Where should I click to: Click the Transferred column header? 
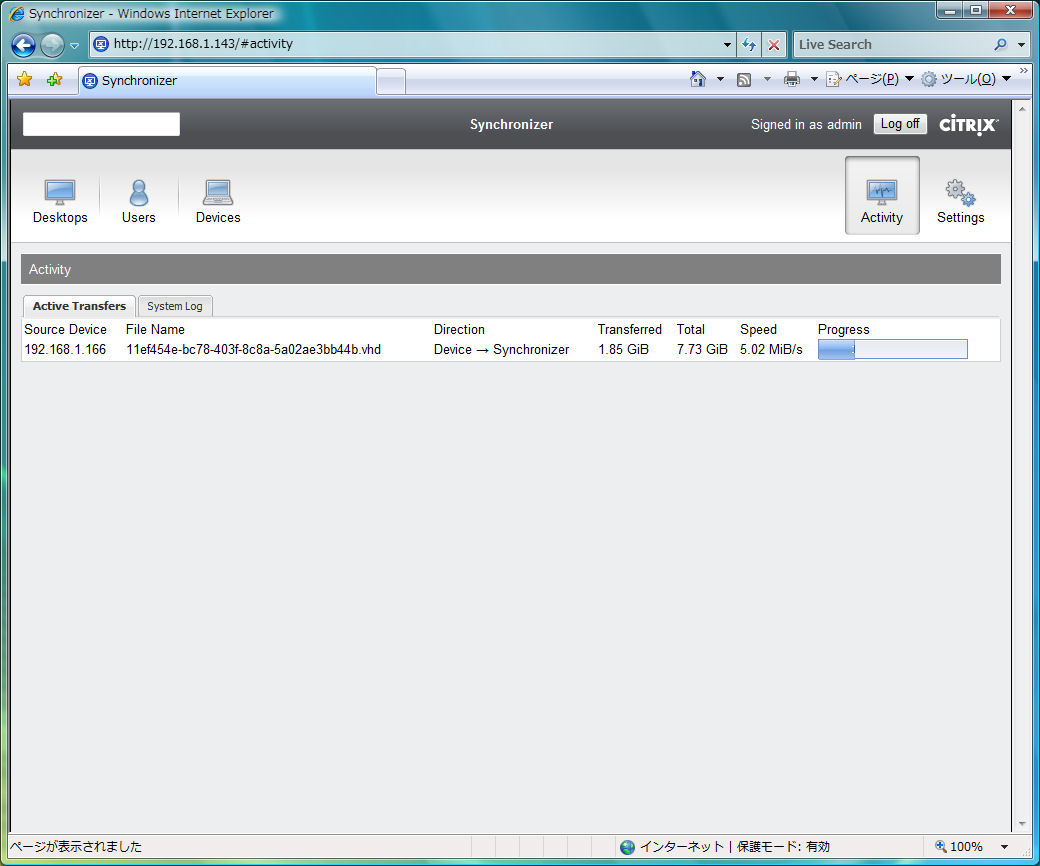pos(629,330)
